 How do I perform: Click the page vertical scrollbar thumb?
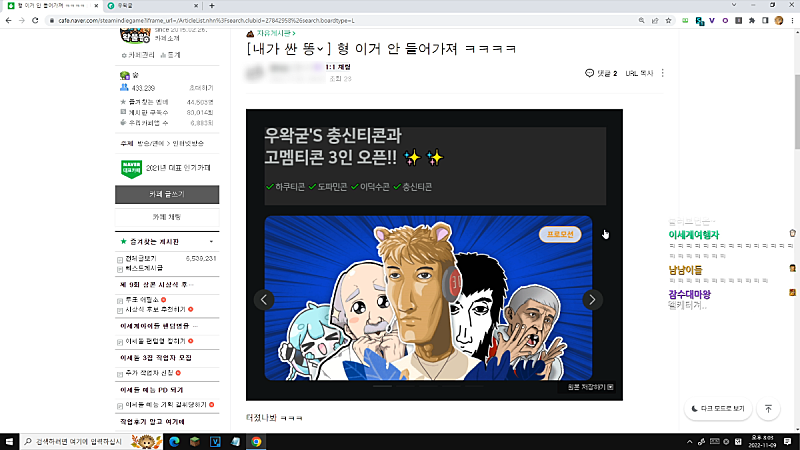797,112
